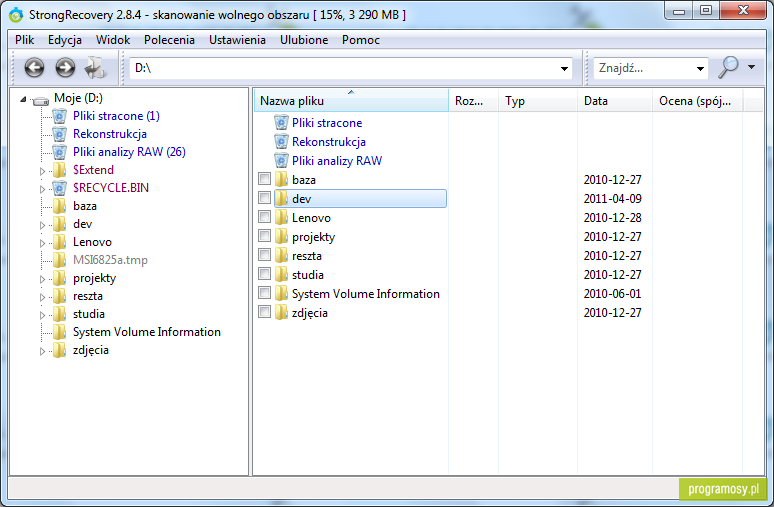Click the baza folder icon in the tree
774x507 pixels.
(x=59, y=206)
